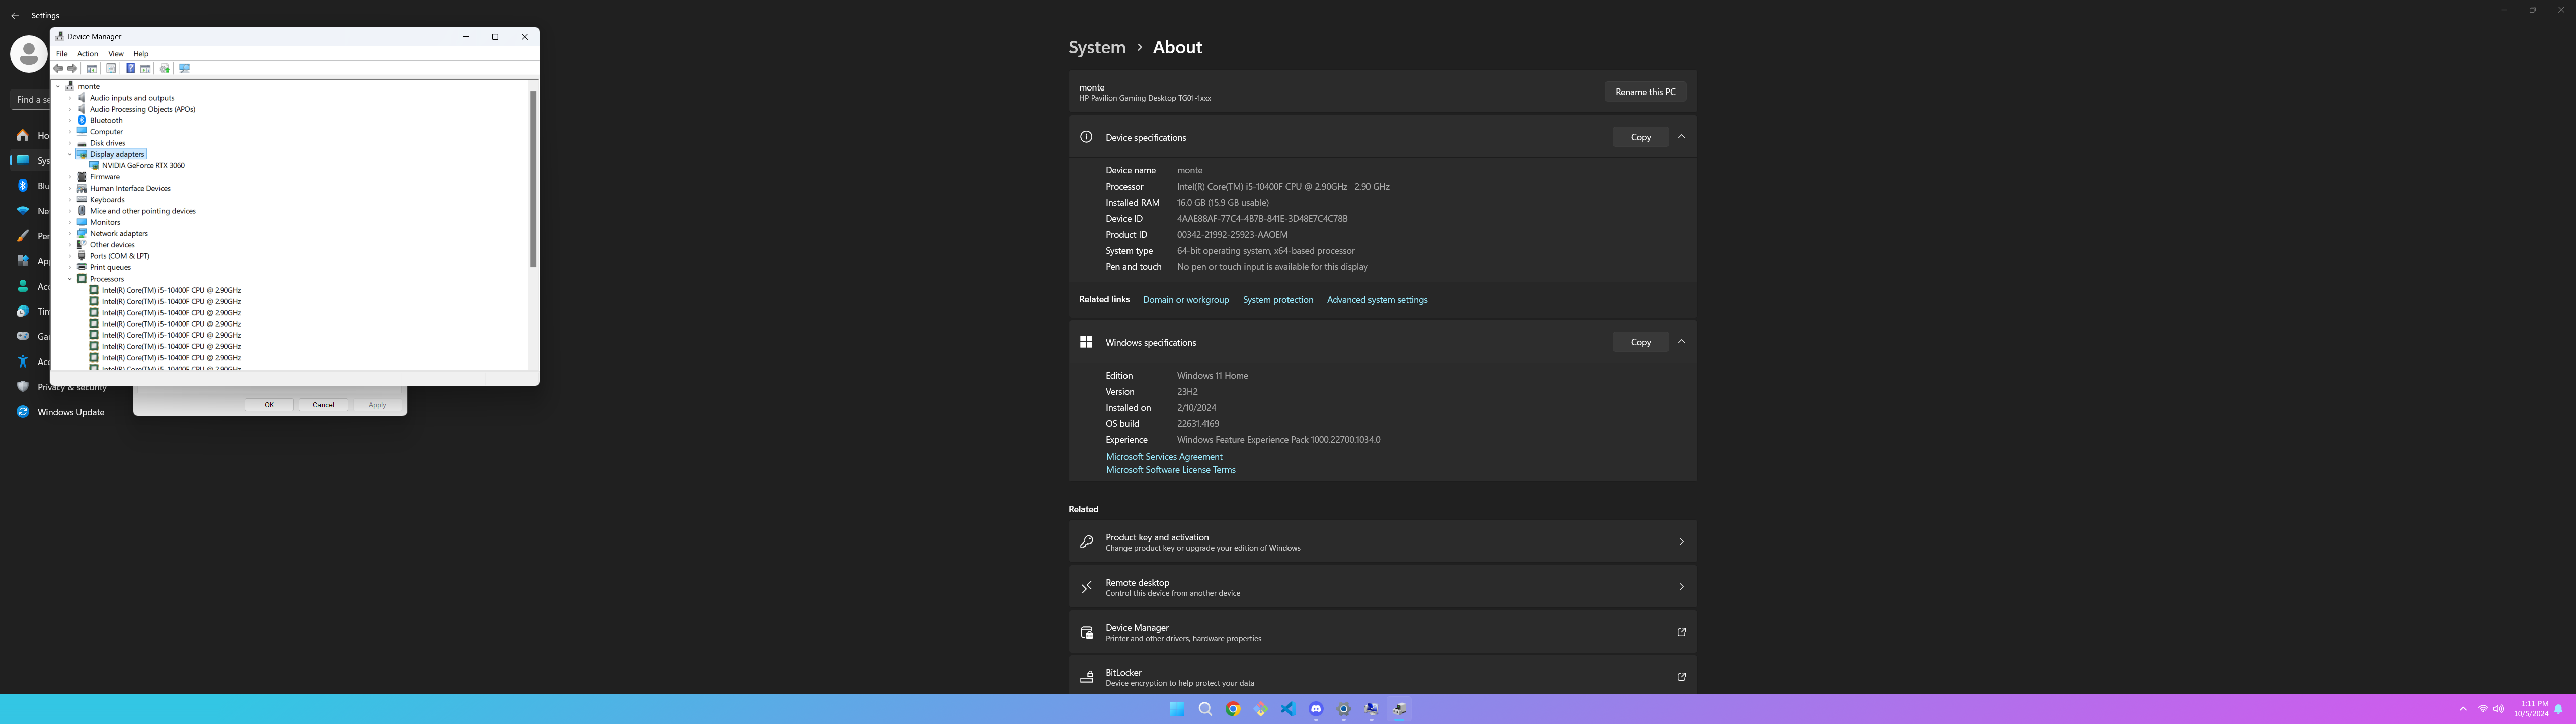Open the Action menu
Screen dimensions: 2576x724
[88, 54]
